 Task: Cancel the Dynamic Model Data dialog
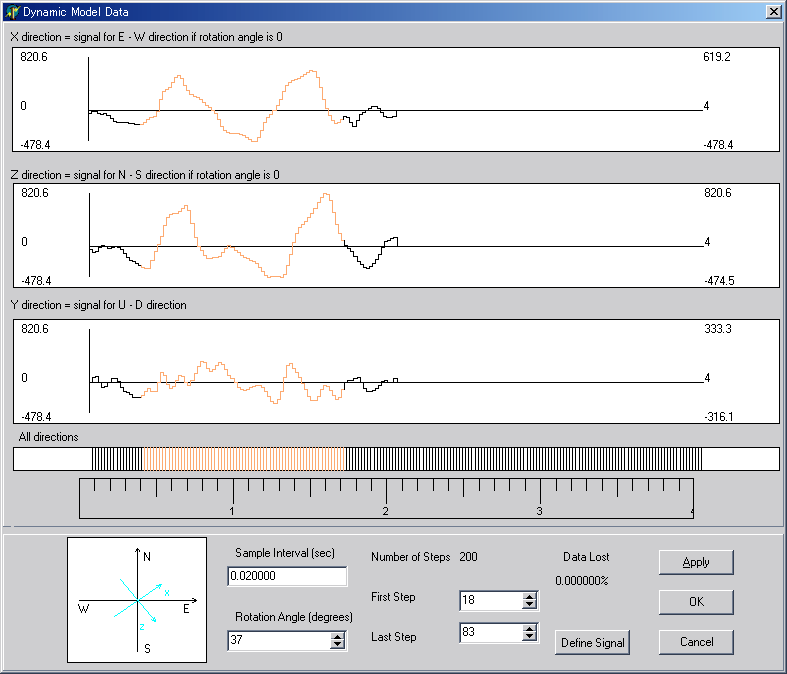tap(696, 641)
